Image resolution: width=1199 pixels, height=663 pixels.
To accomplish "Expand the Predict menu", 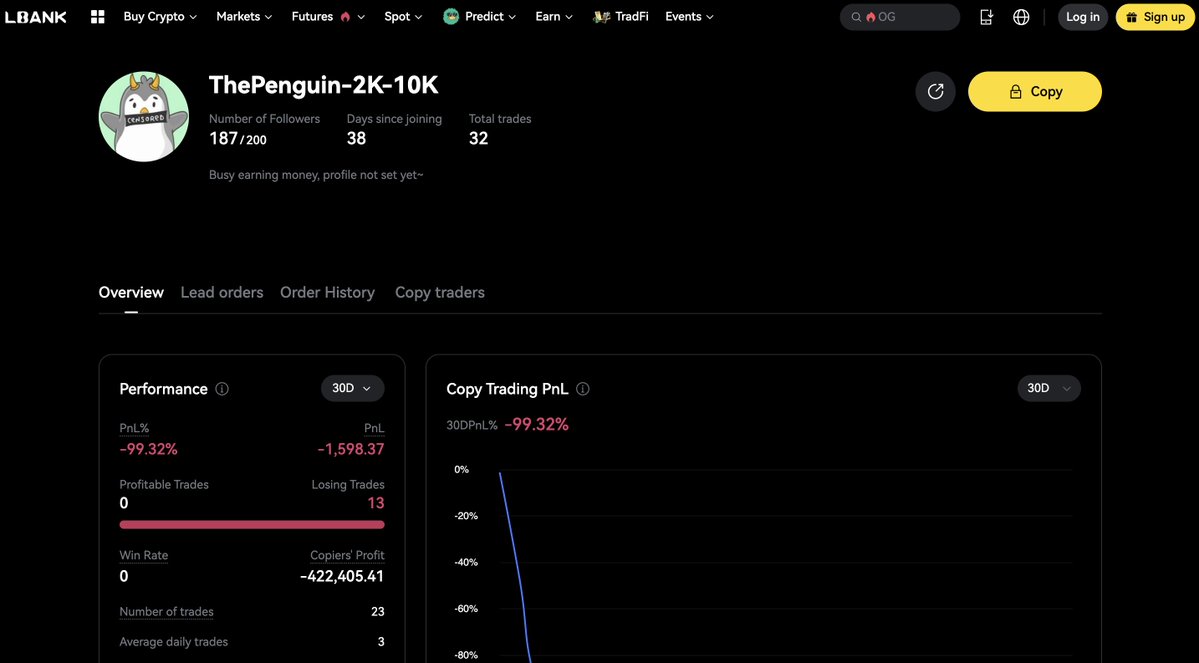I will coord(479,17).
